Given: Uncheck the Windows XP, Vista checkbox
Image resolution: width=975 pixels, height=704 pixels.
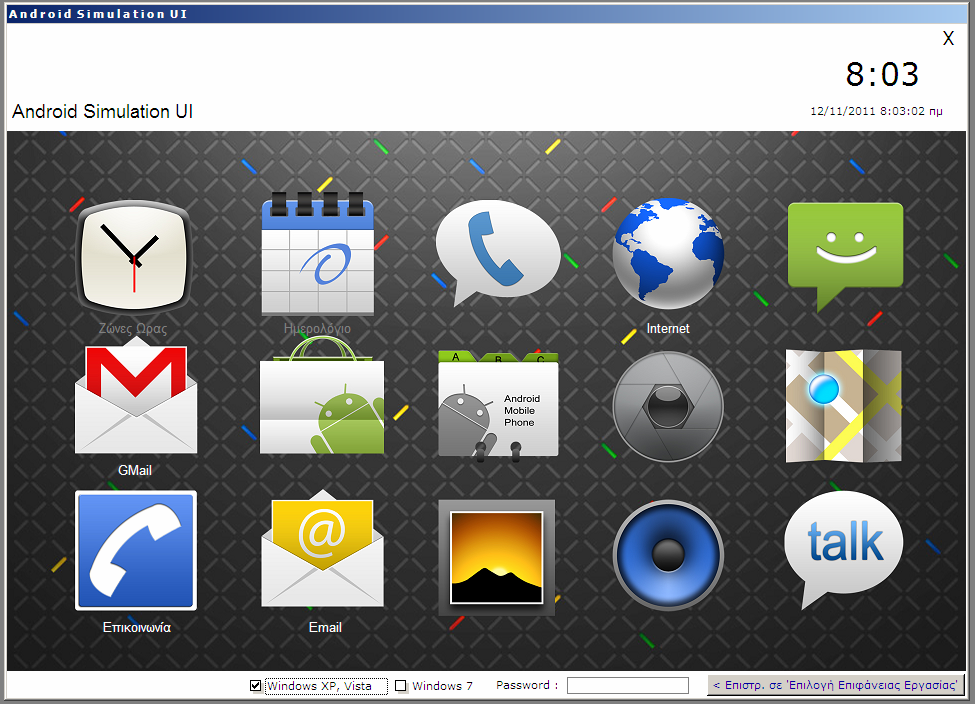Looking at the screenshot, I should click(x=255, y=685).
